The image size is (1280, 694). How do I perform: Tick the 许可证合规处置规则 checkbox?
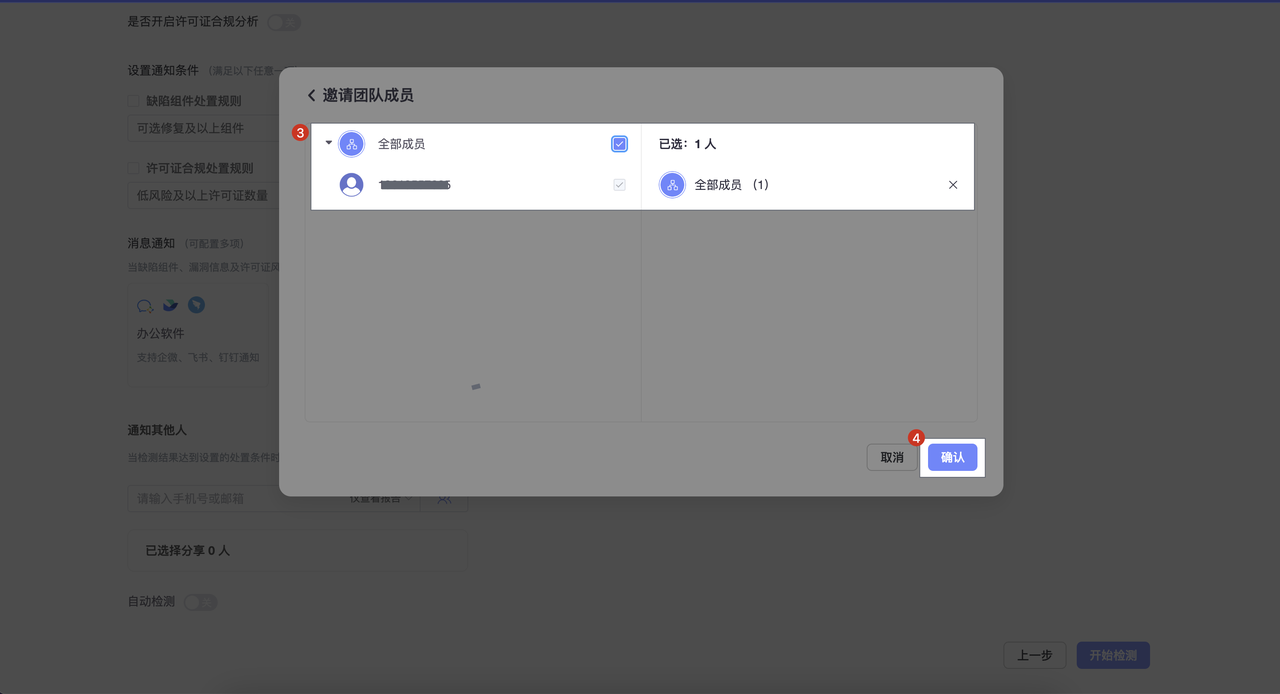coord(134,168)
